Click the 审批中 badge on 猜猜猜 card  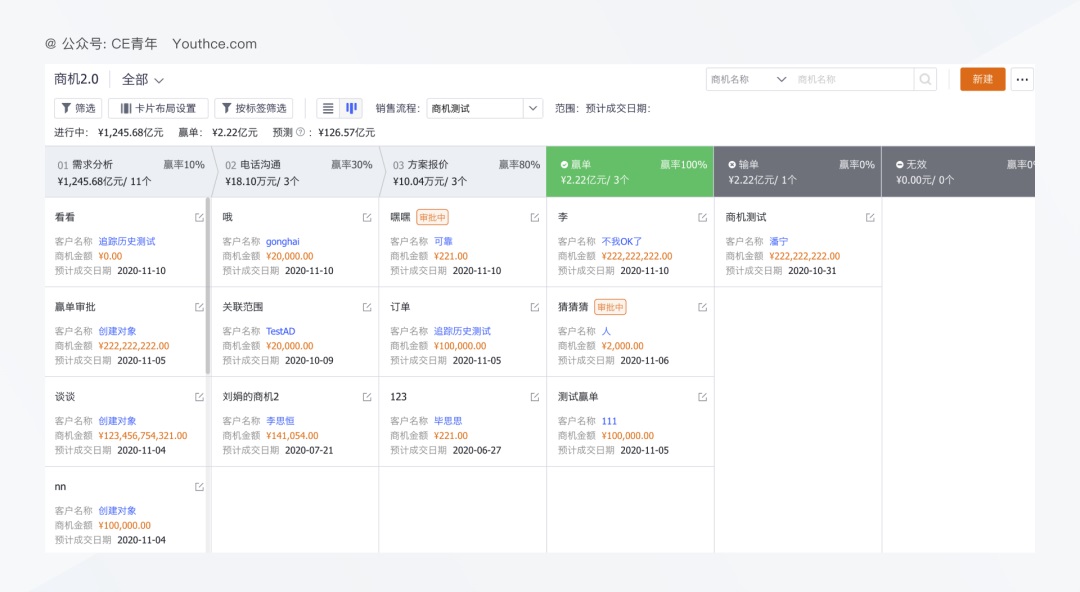coord(610,307)
